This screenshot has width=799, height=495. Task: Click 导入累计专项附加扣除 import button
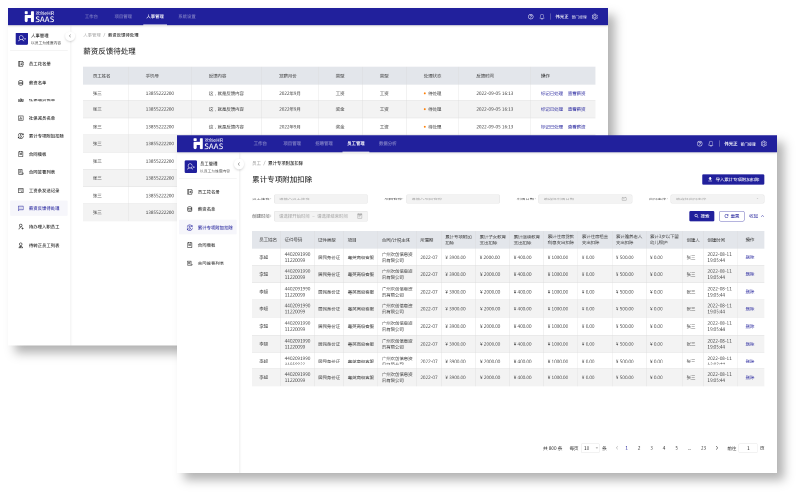pos(735,179)
